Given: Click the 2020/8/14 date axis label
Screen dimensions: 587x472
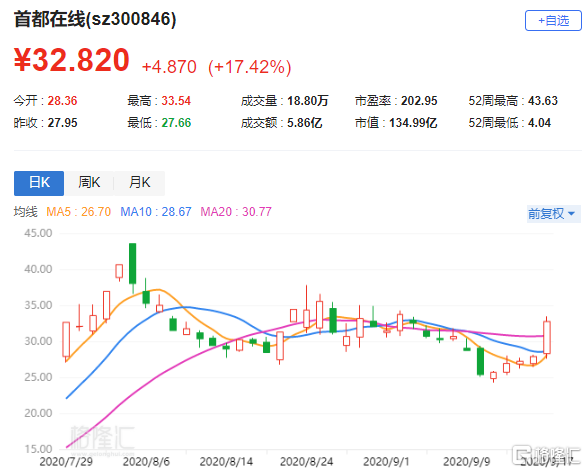Looking at the screenshot, I should (226, 462).
